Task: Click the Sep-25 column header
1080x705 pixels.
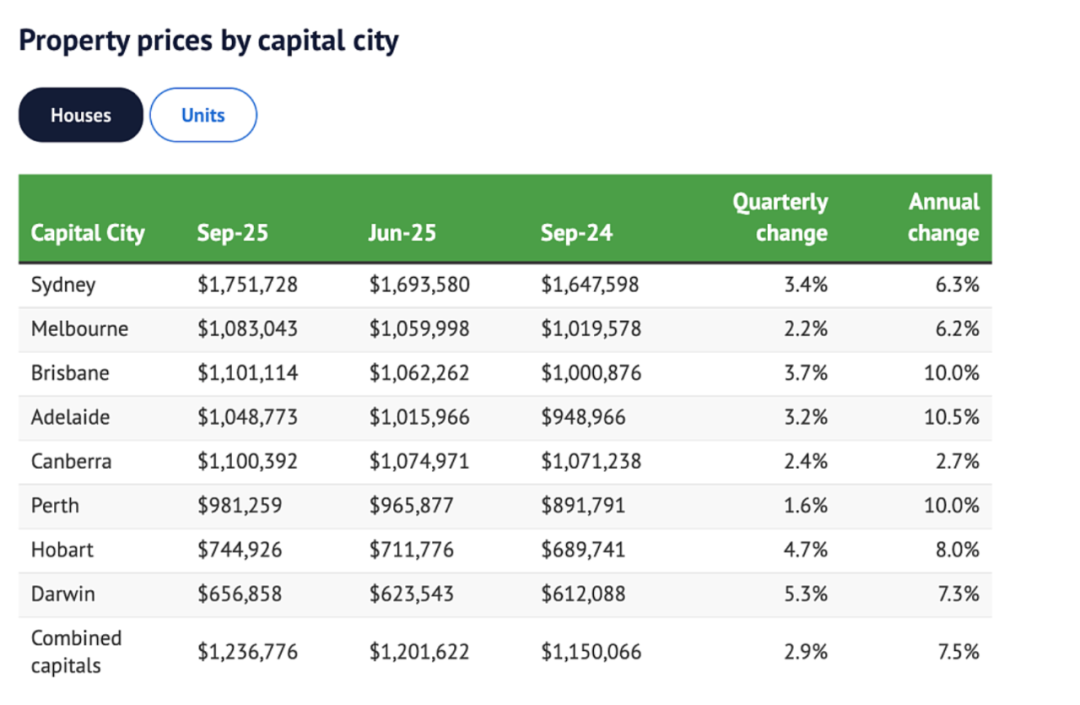Action: click(x=232, y=233)
